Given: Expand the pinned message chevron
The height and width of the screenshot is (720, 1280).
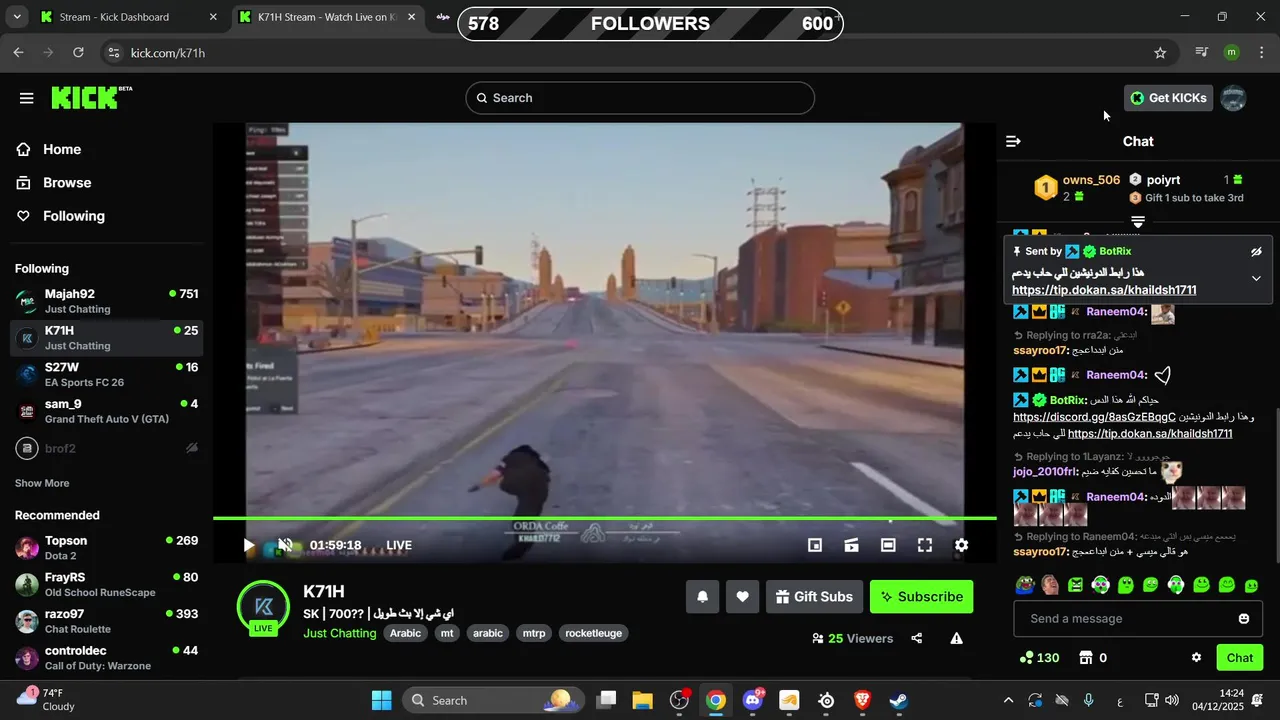Looking at the screenshot, I should click(x=1256, y=278).
